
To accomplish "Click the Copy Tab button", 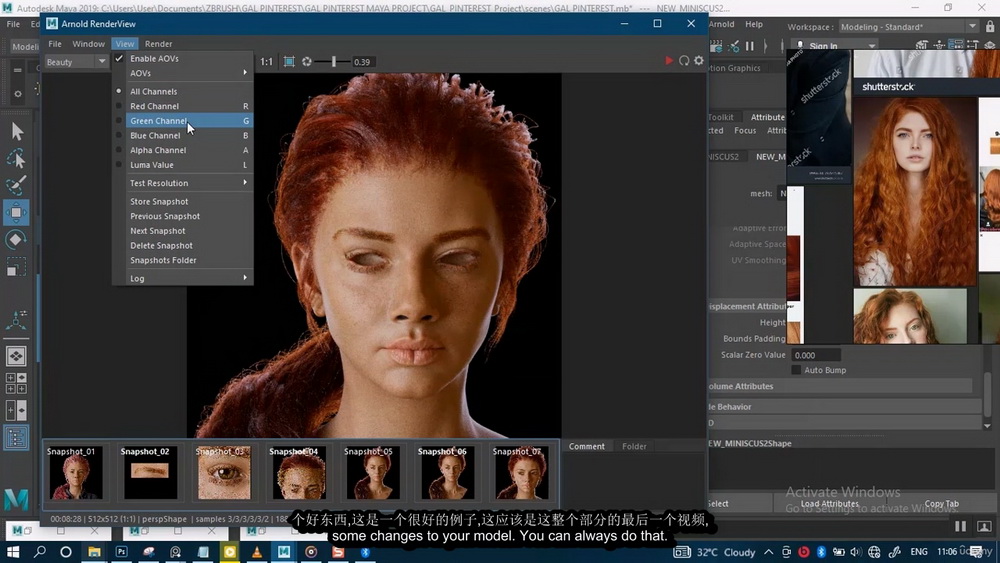I will pos(941,504).
